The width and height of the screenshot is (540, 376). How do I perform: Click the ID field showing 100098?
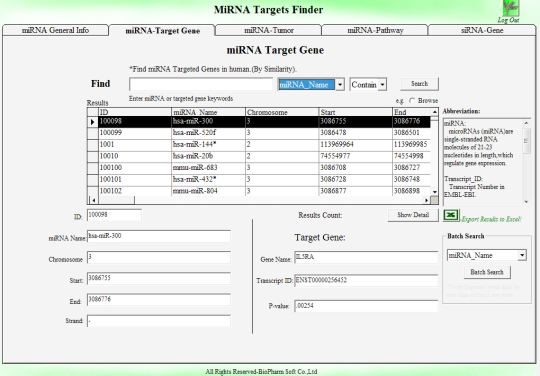[x=114, y=215]
